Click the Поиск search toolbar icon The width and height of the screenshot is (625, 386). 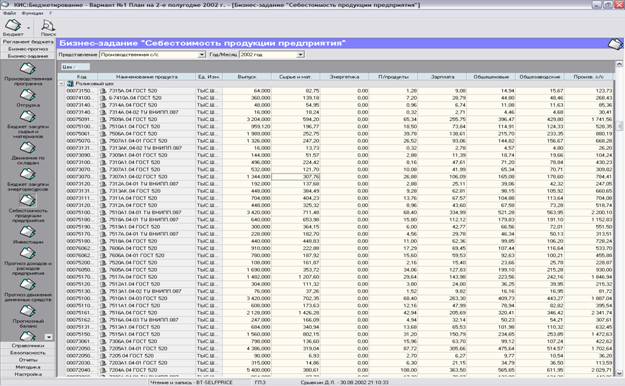pos(48,28)
